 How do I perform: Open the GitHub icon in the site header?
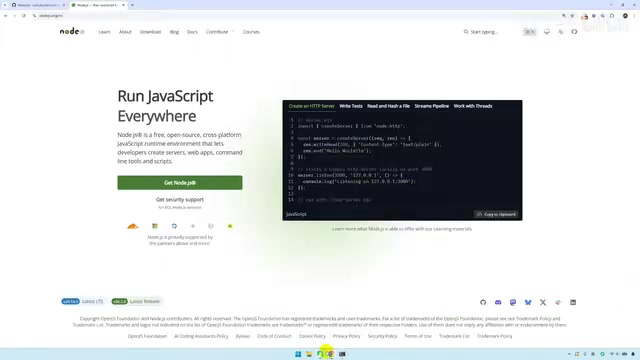click(574, 32)
